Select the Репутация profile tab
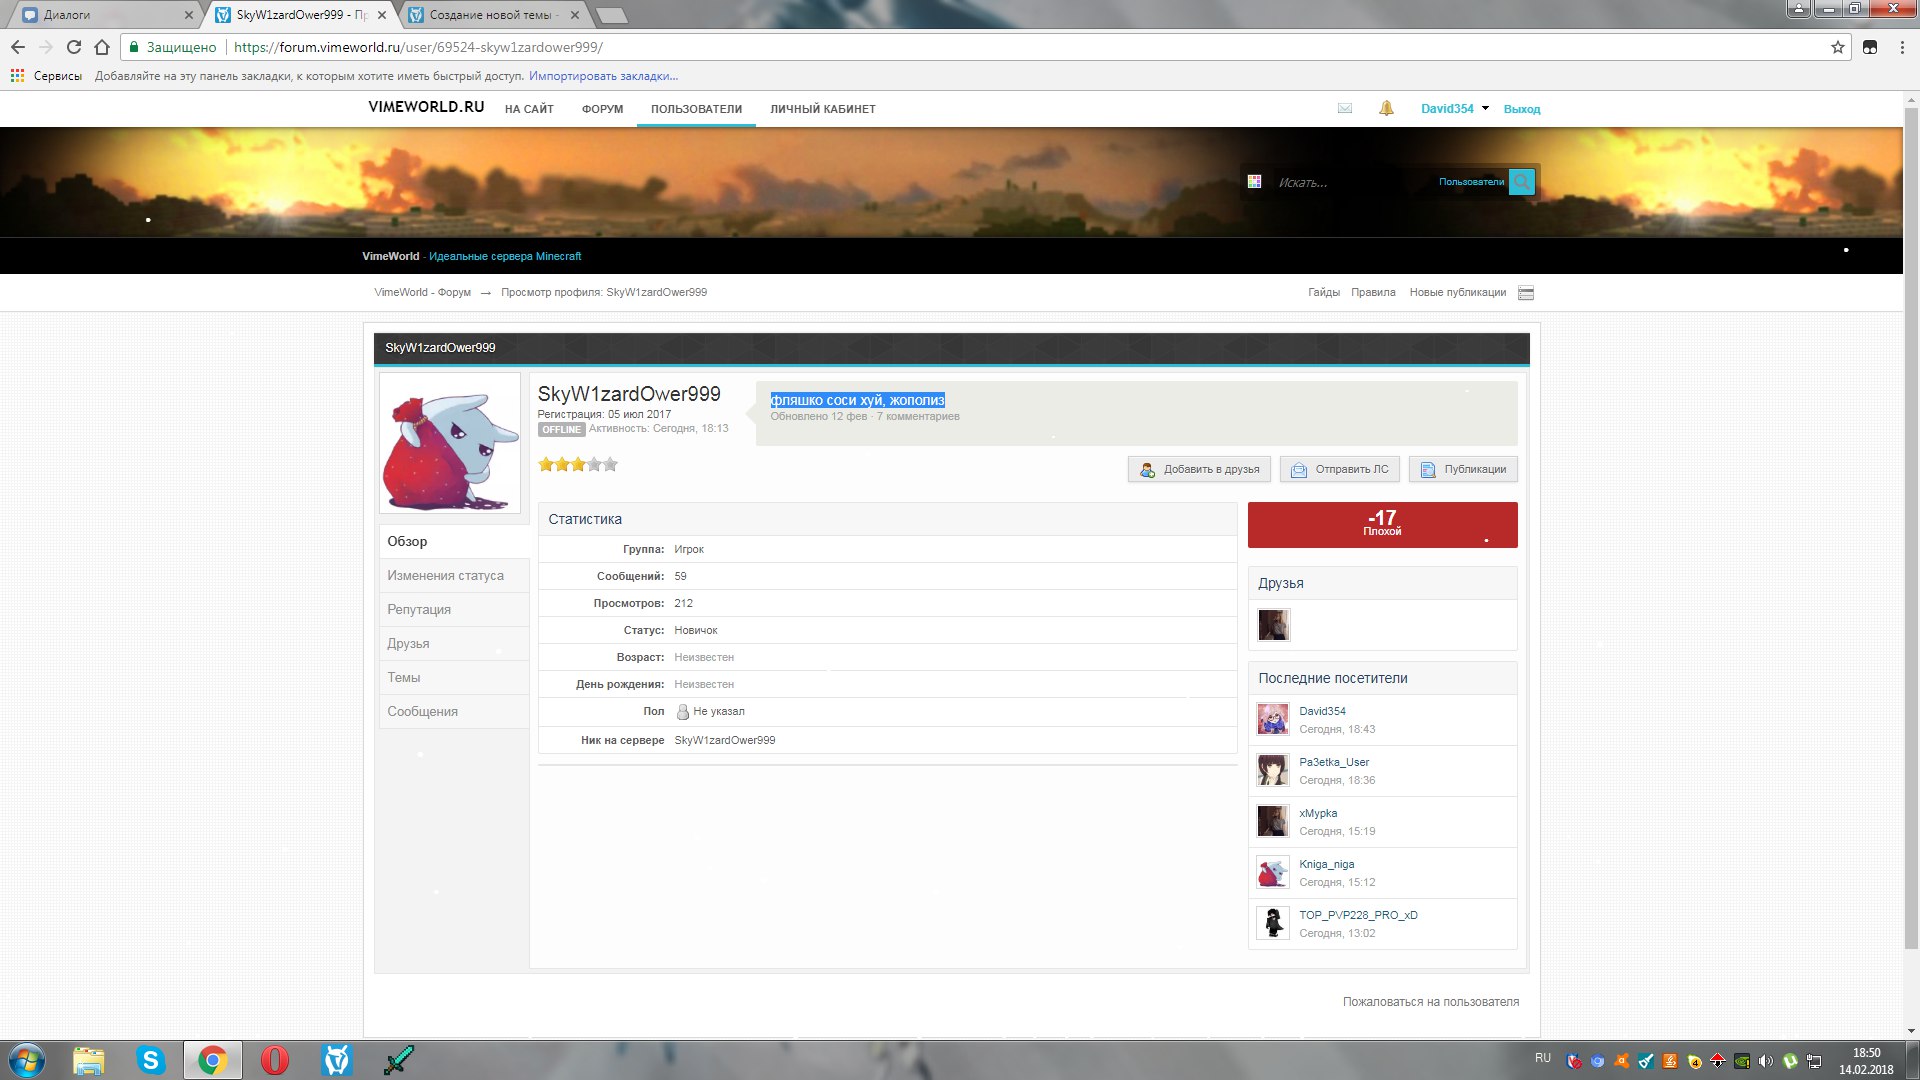 [x=454, y=609]
